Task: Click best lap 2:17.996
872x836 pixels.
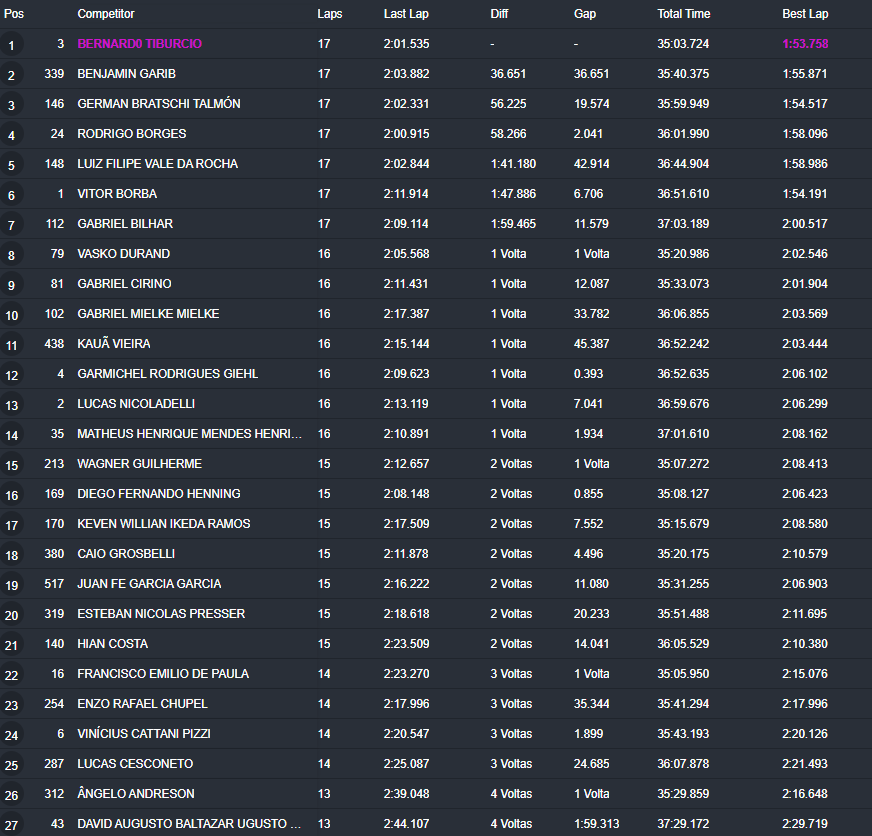Action: tap(805, 705)
